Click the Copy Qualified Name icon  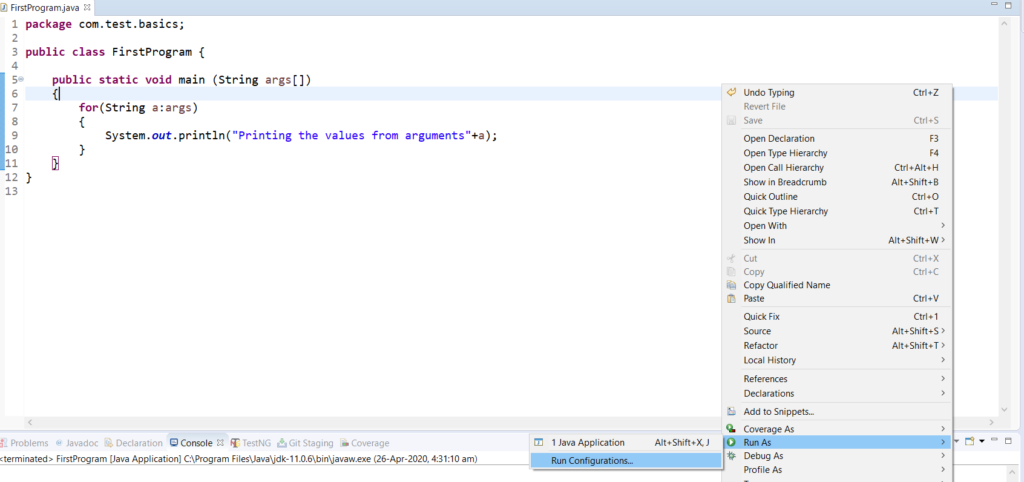coord(732,285)
